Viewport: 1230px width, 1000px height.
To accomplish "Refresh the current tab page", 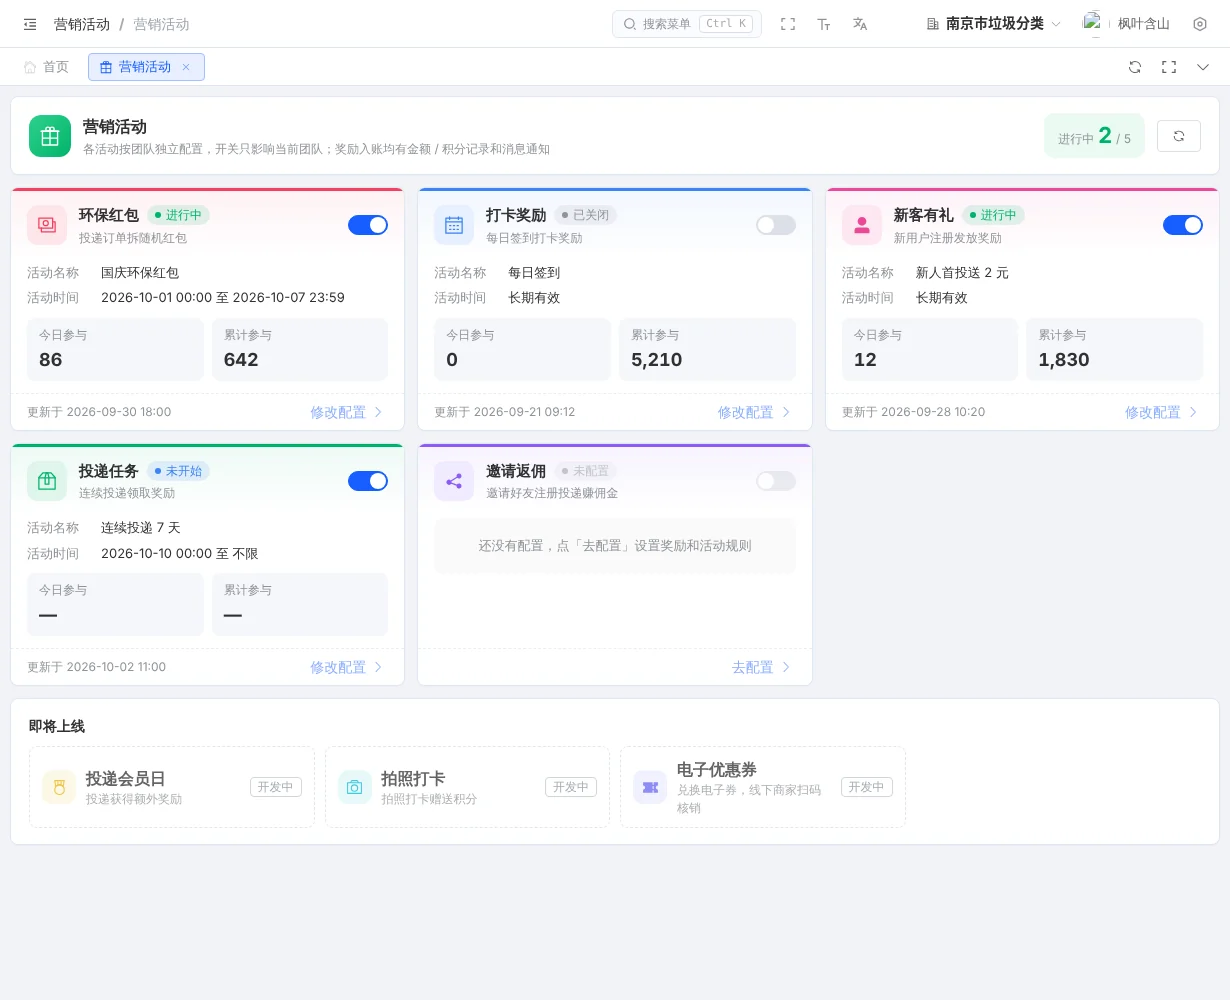I will point(1135,67).
